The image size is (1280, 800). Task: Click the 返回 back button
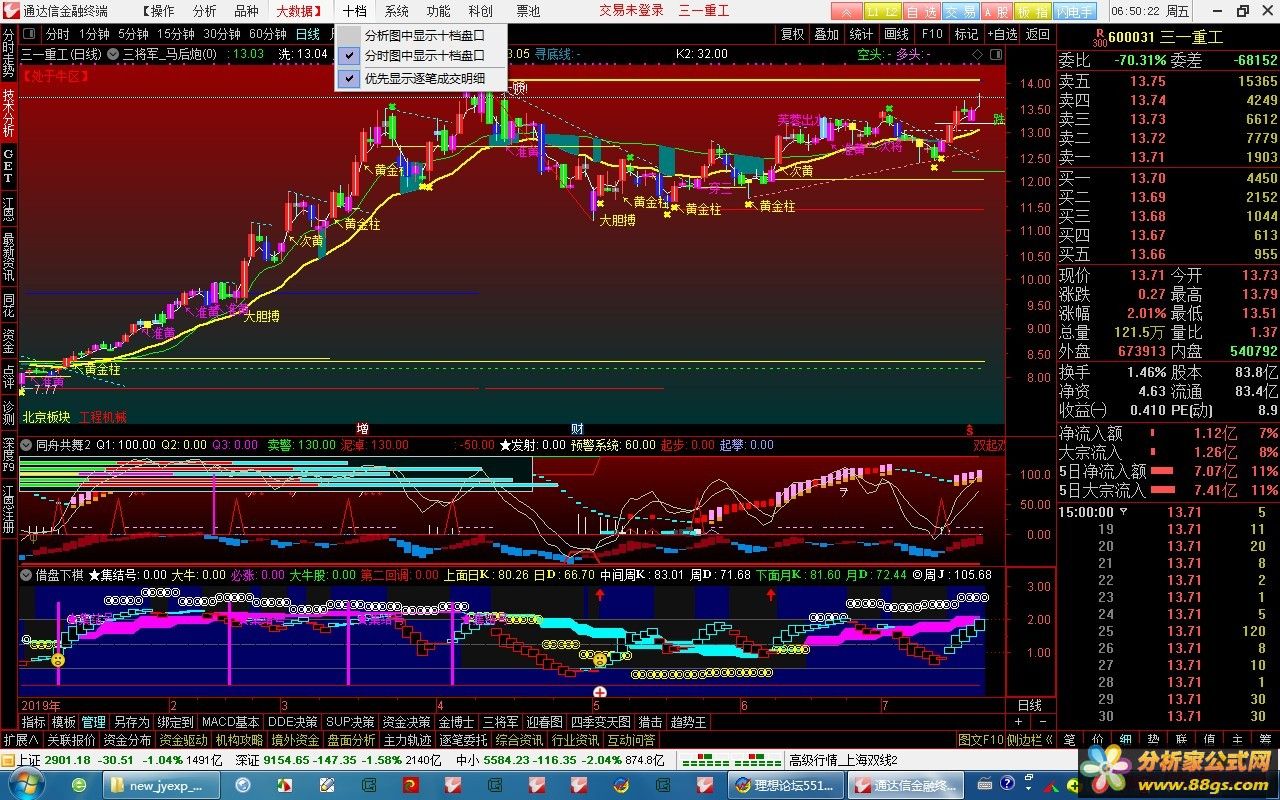(1038, 34)
